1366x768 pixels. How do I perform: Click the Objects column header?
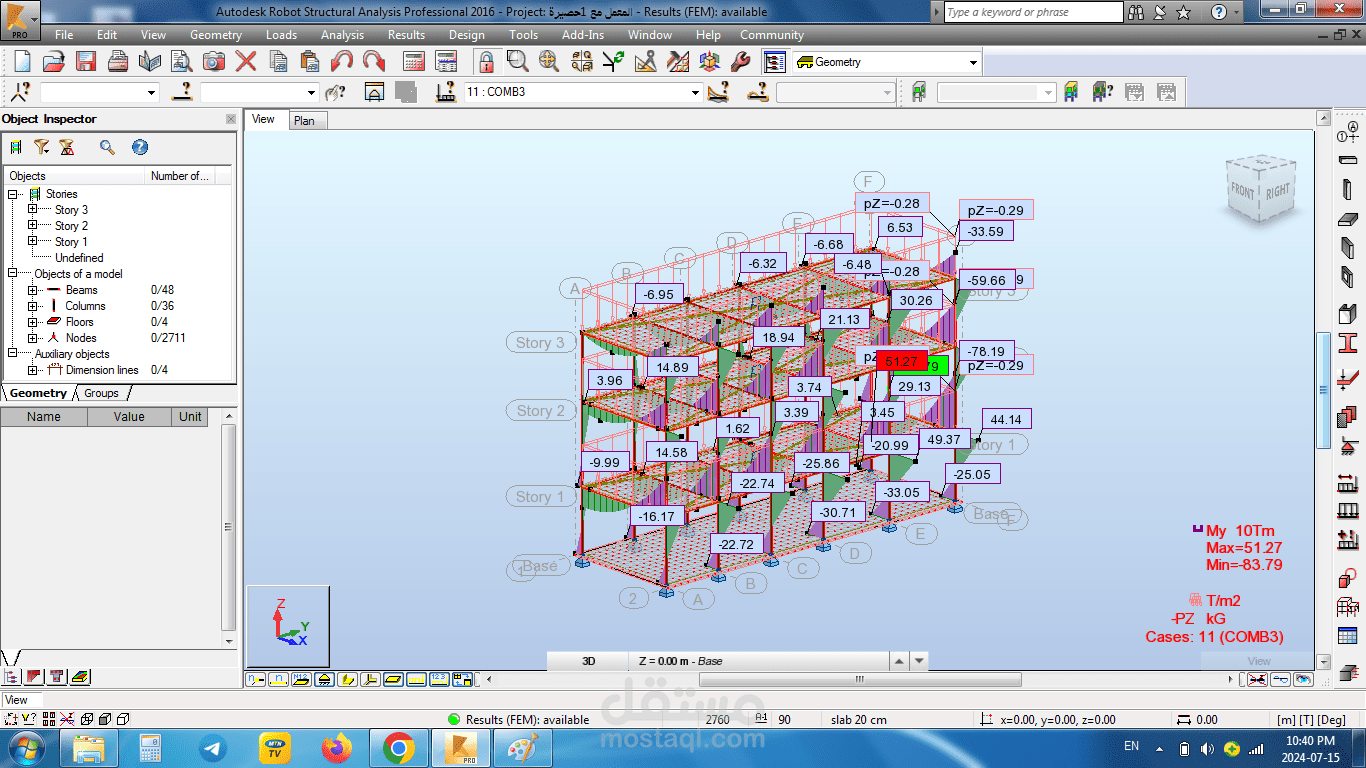click(75, 176)
